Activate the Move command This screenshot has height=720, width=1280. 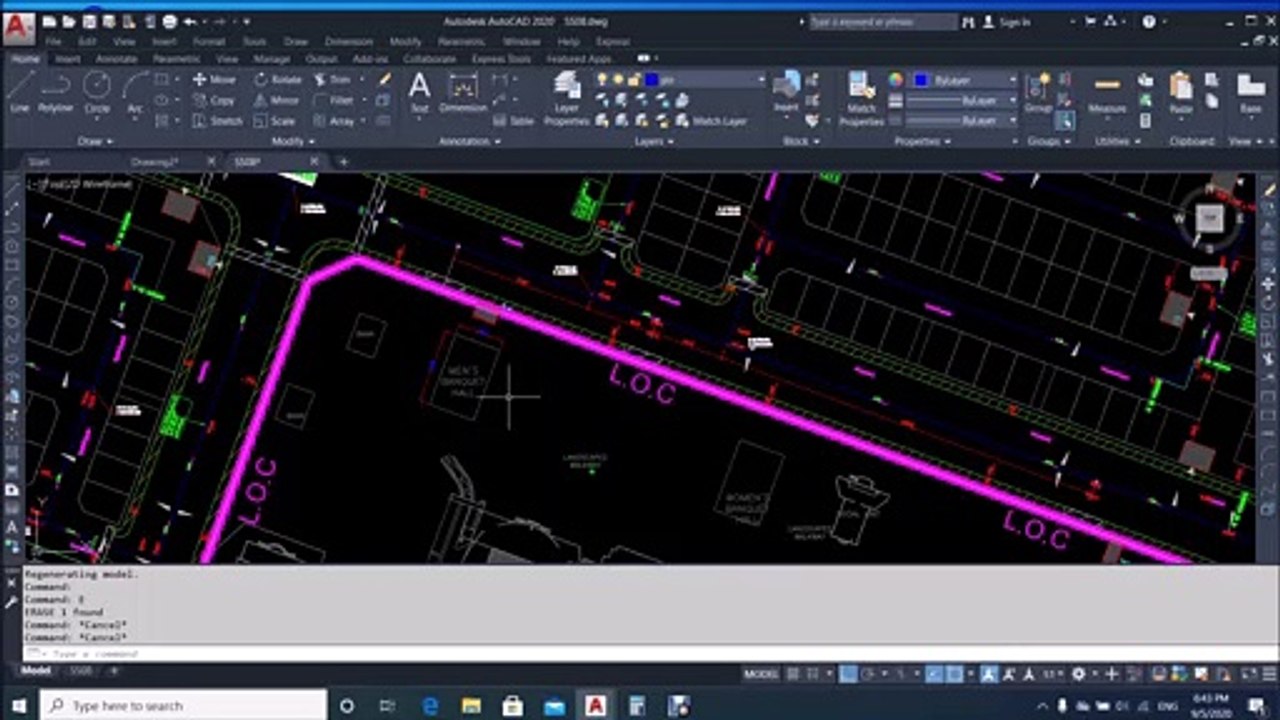coord(214,79)
